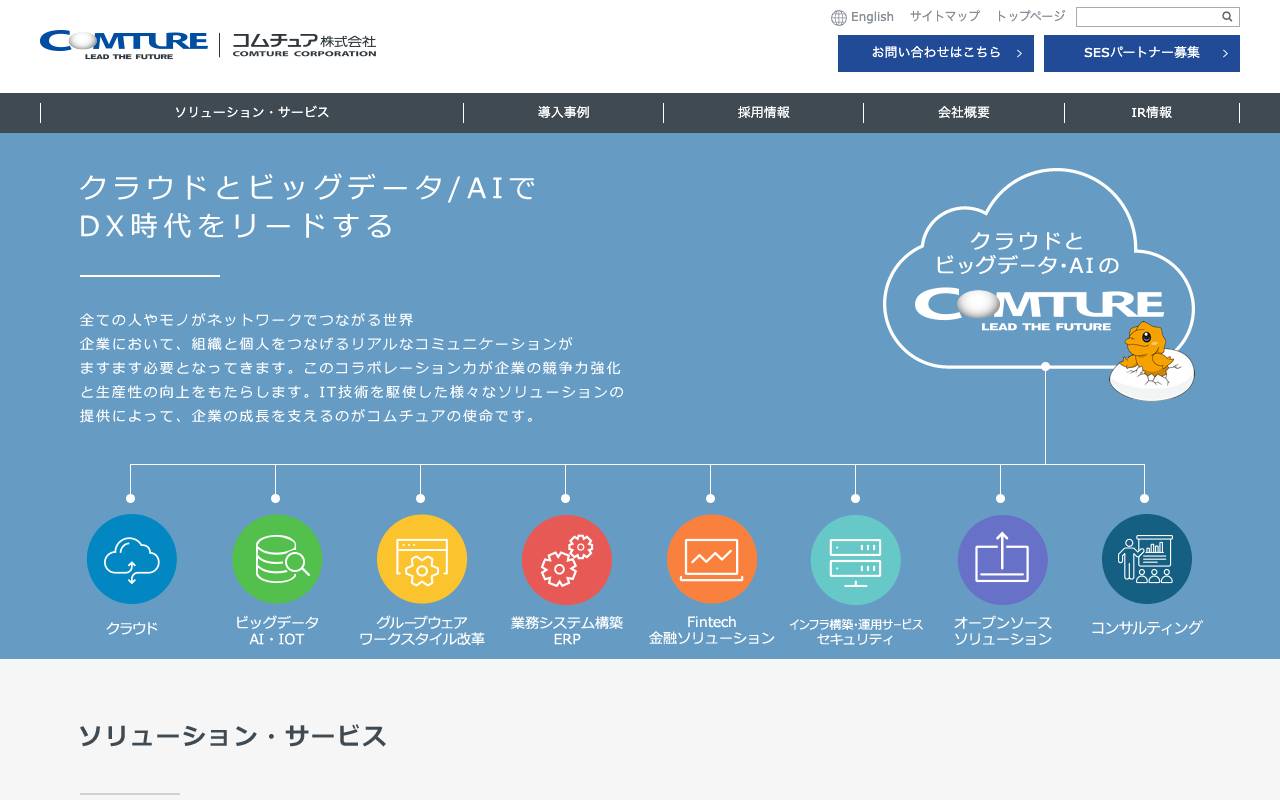
Task: Open the 採用情報 navigation item
Action: pyautogui.click(x=764, y=112)
